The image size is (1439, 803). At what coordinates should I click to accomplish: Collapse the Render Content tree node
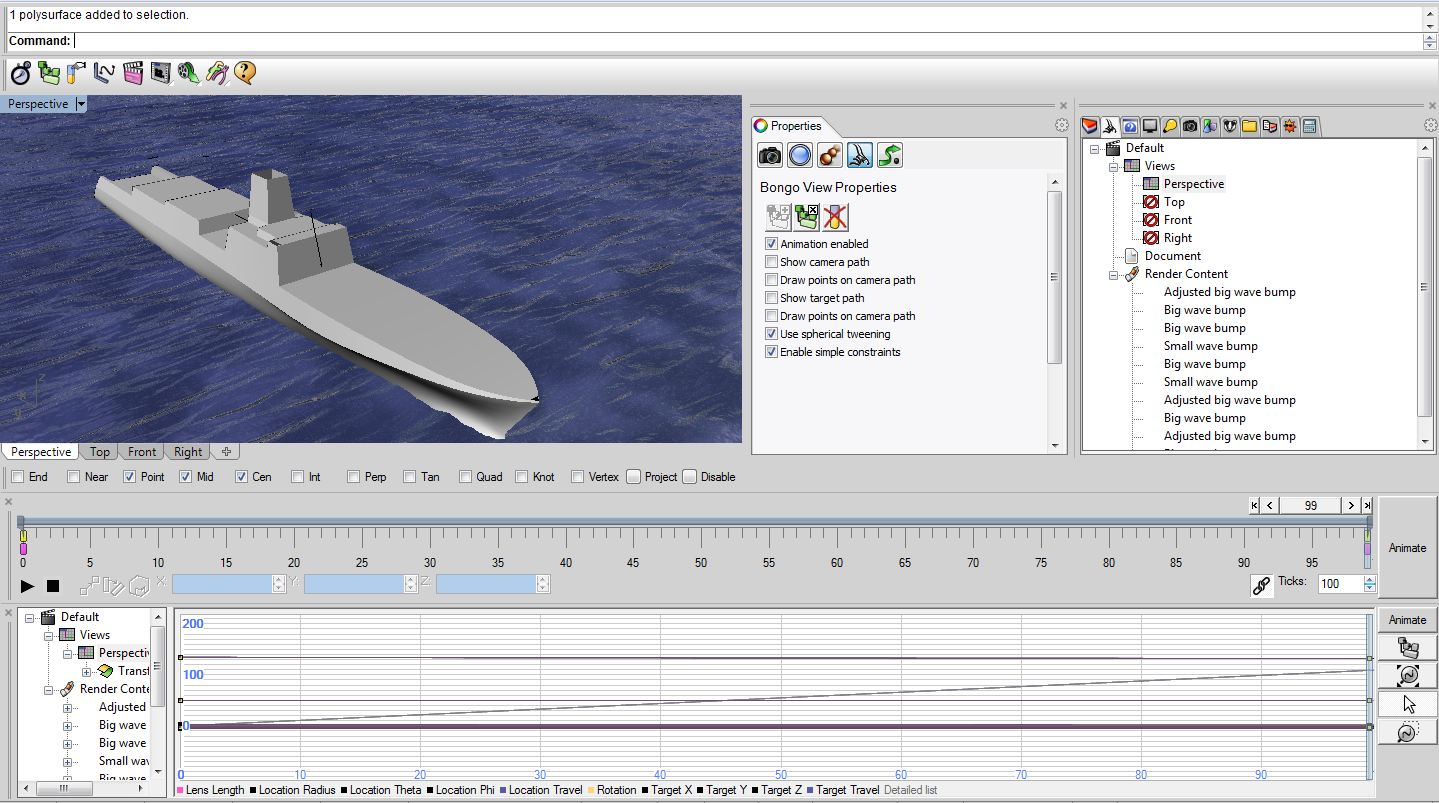click(1114, 274)
